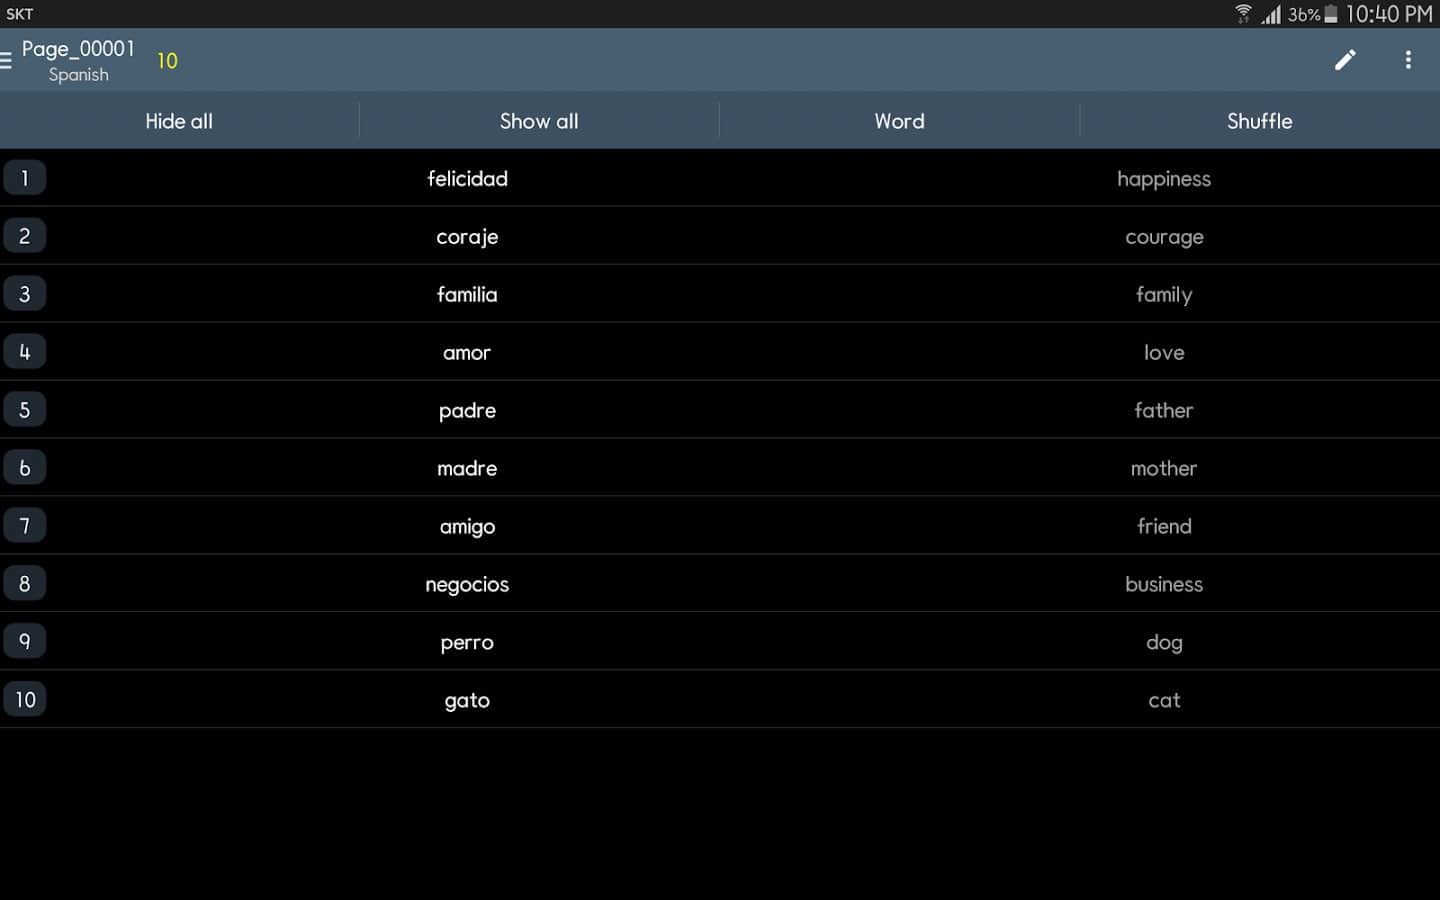
Task: Click number badge 3 for familia
Action: pyautogui.click(x=24, y=294)
